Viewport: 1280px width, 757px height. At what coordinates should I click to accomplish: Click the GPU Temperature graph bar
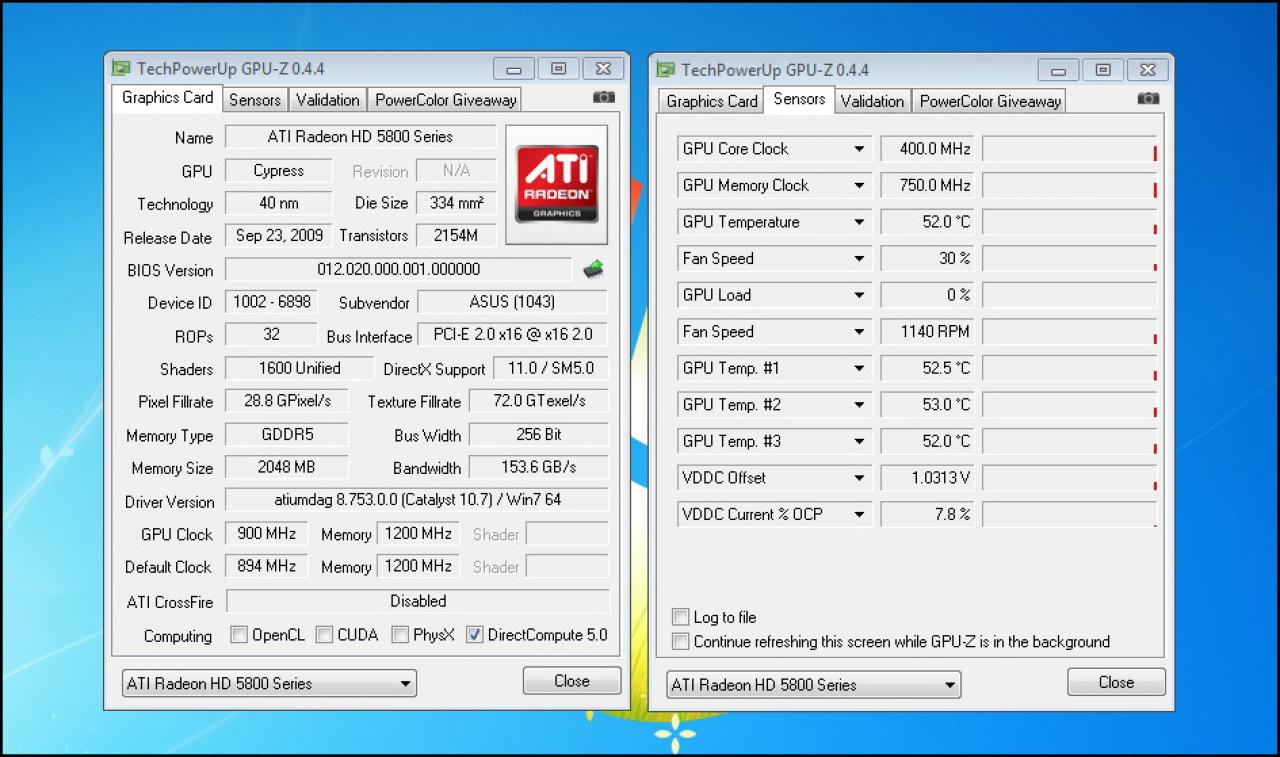pyautogui.click(x=1069, y=222)
